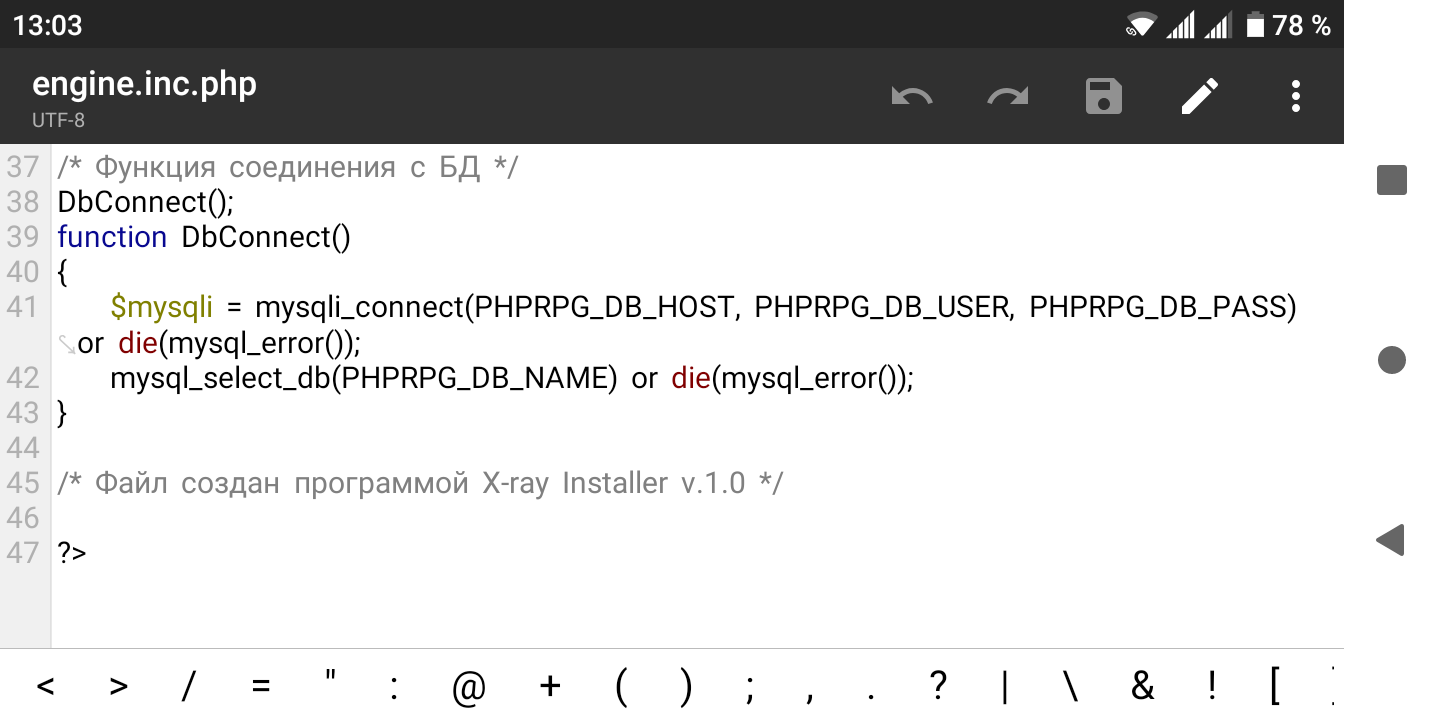The width and height of the screenshot is (1440, 720).
Task: Tap the battery status icon
Action: [x=1256, y=25]
